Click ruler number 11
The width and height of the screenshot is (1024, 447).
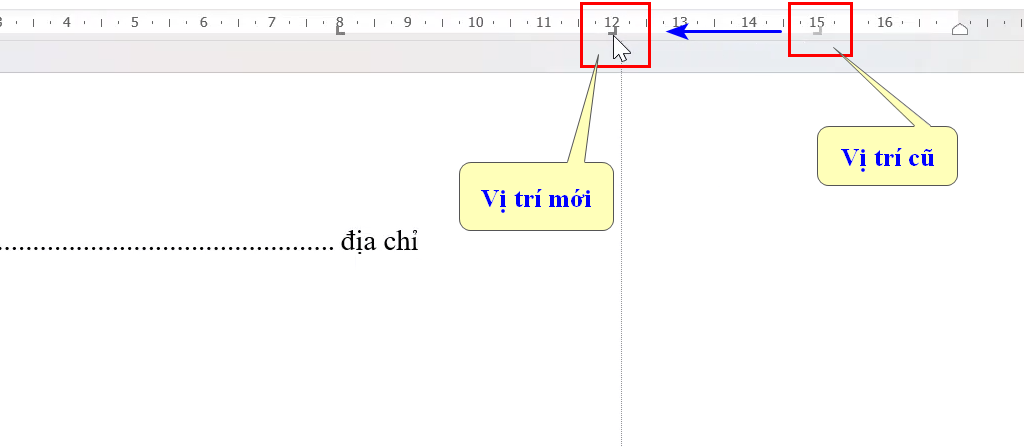(x=543, y=22)
